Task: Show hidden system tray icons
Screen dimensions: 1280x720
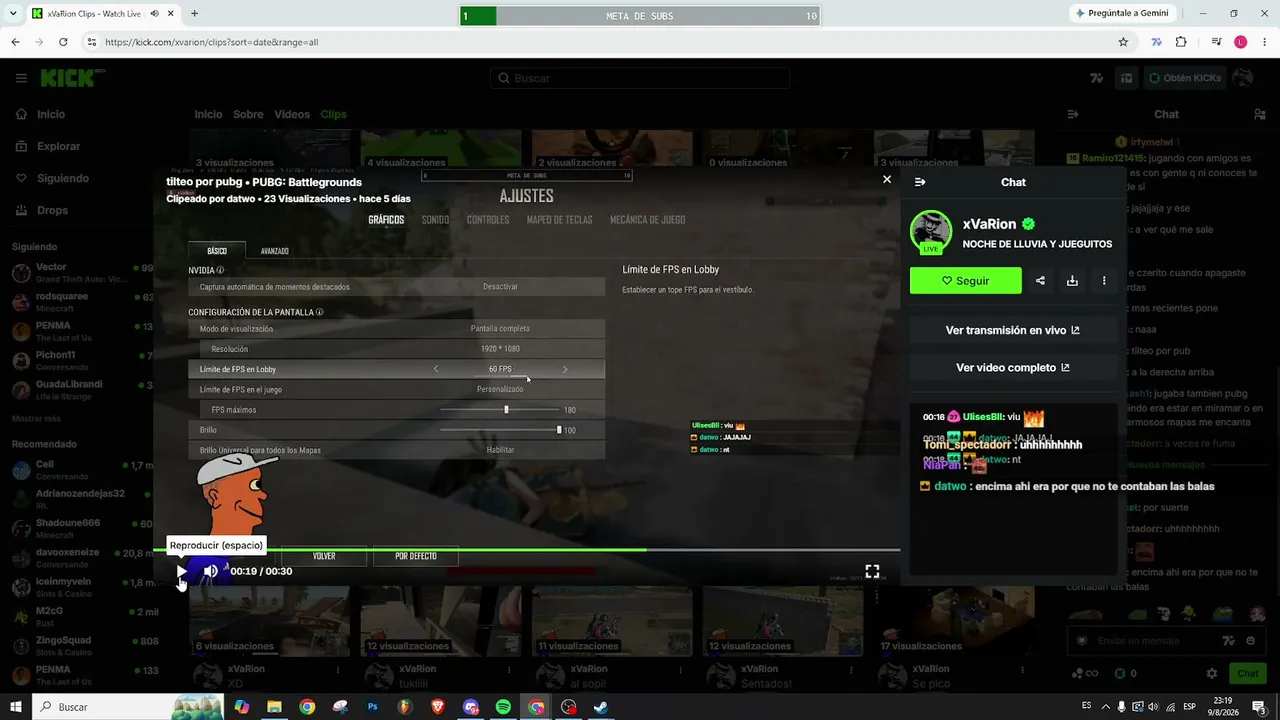Action: pos(1106,706)
